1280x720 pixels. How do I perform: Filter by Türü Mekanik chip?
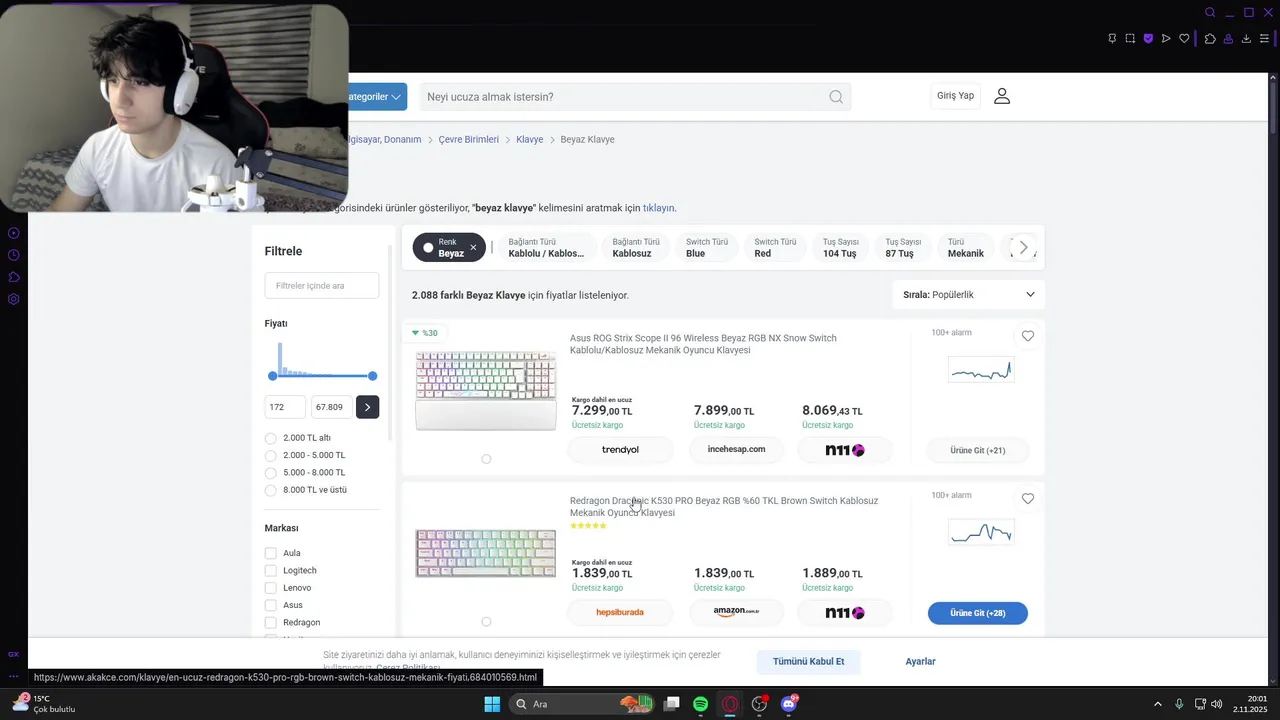click(x=966, y=248)
